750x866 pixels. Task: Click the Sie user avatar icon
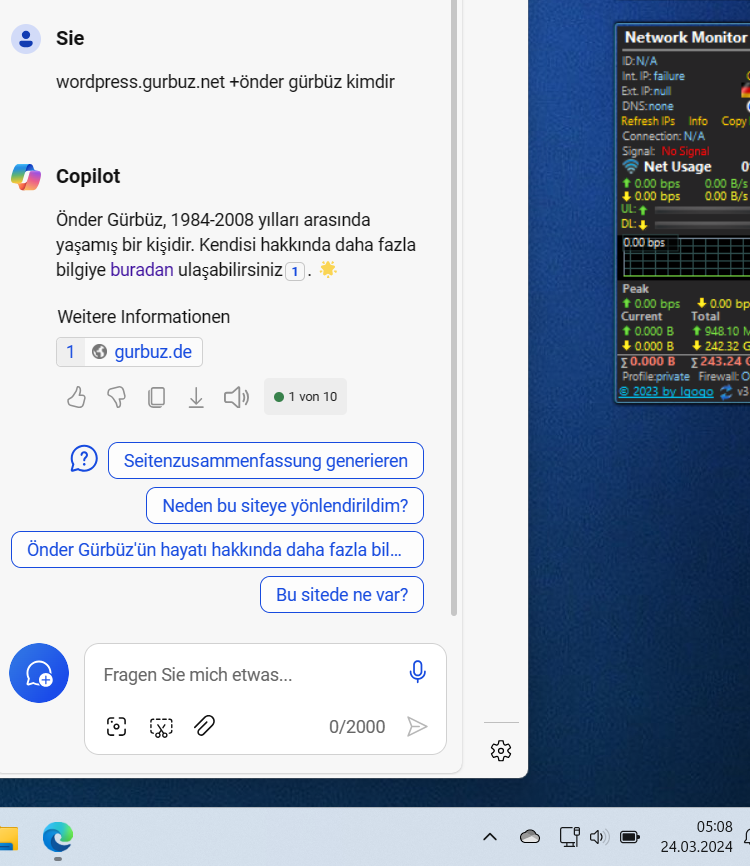point(26,39)
